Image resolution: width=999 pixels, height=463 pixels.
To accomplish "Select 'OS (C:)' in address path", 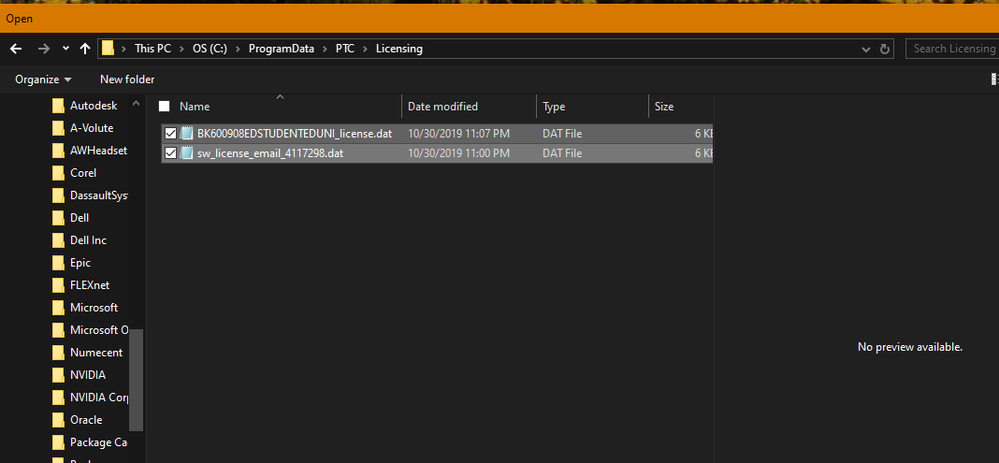I will tap(210, 48).
